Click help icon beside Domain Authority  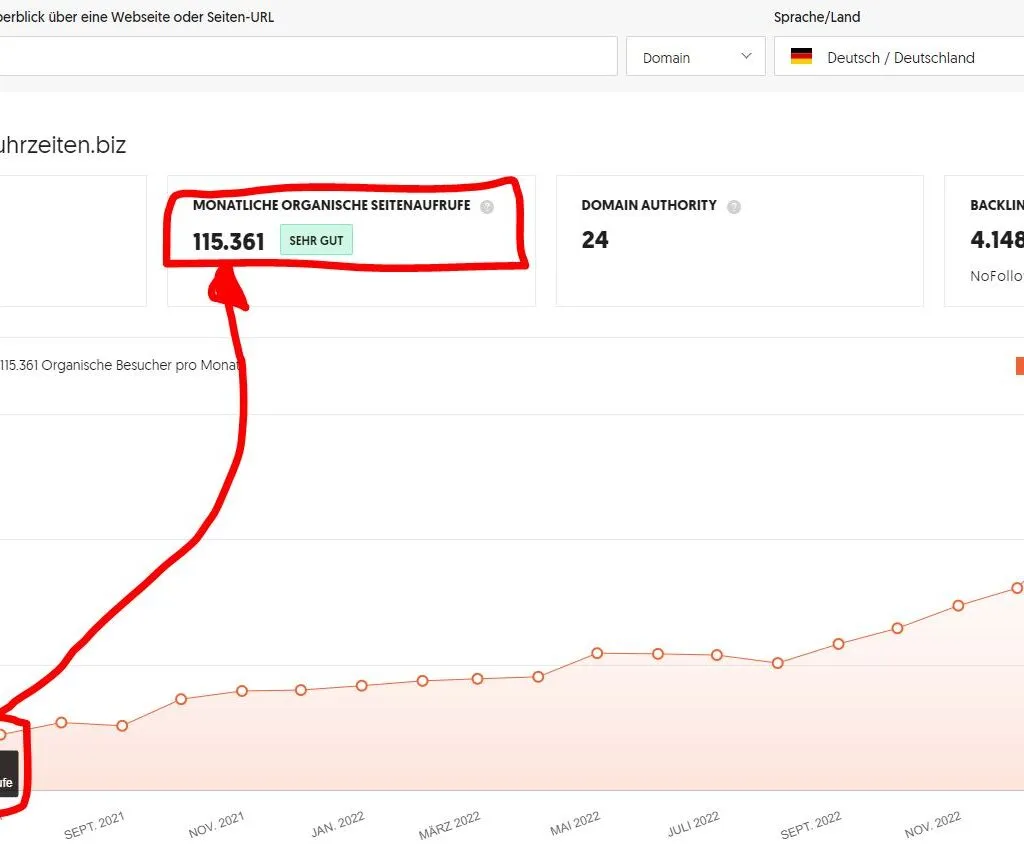(734, 207)
